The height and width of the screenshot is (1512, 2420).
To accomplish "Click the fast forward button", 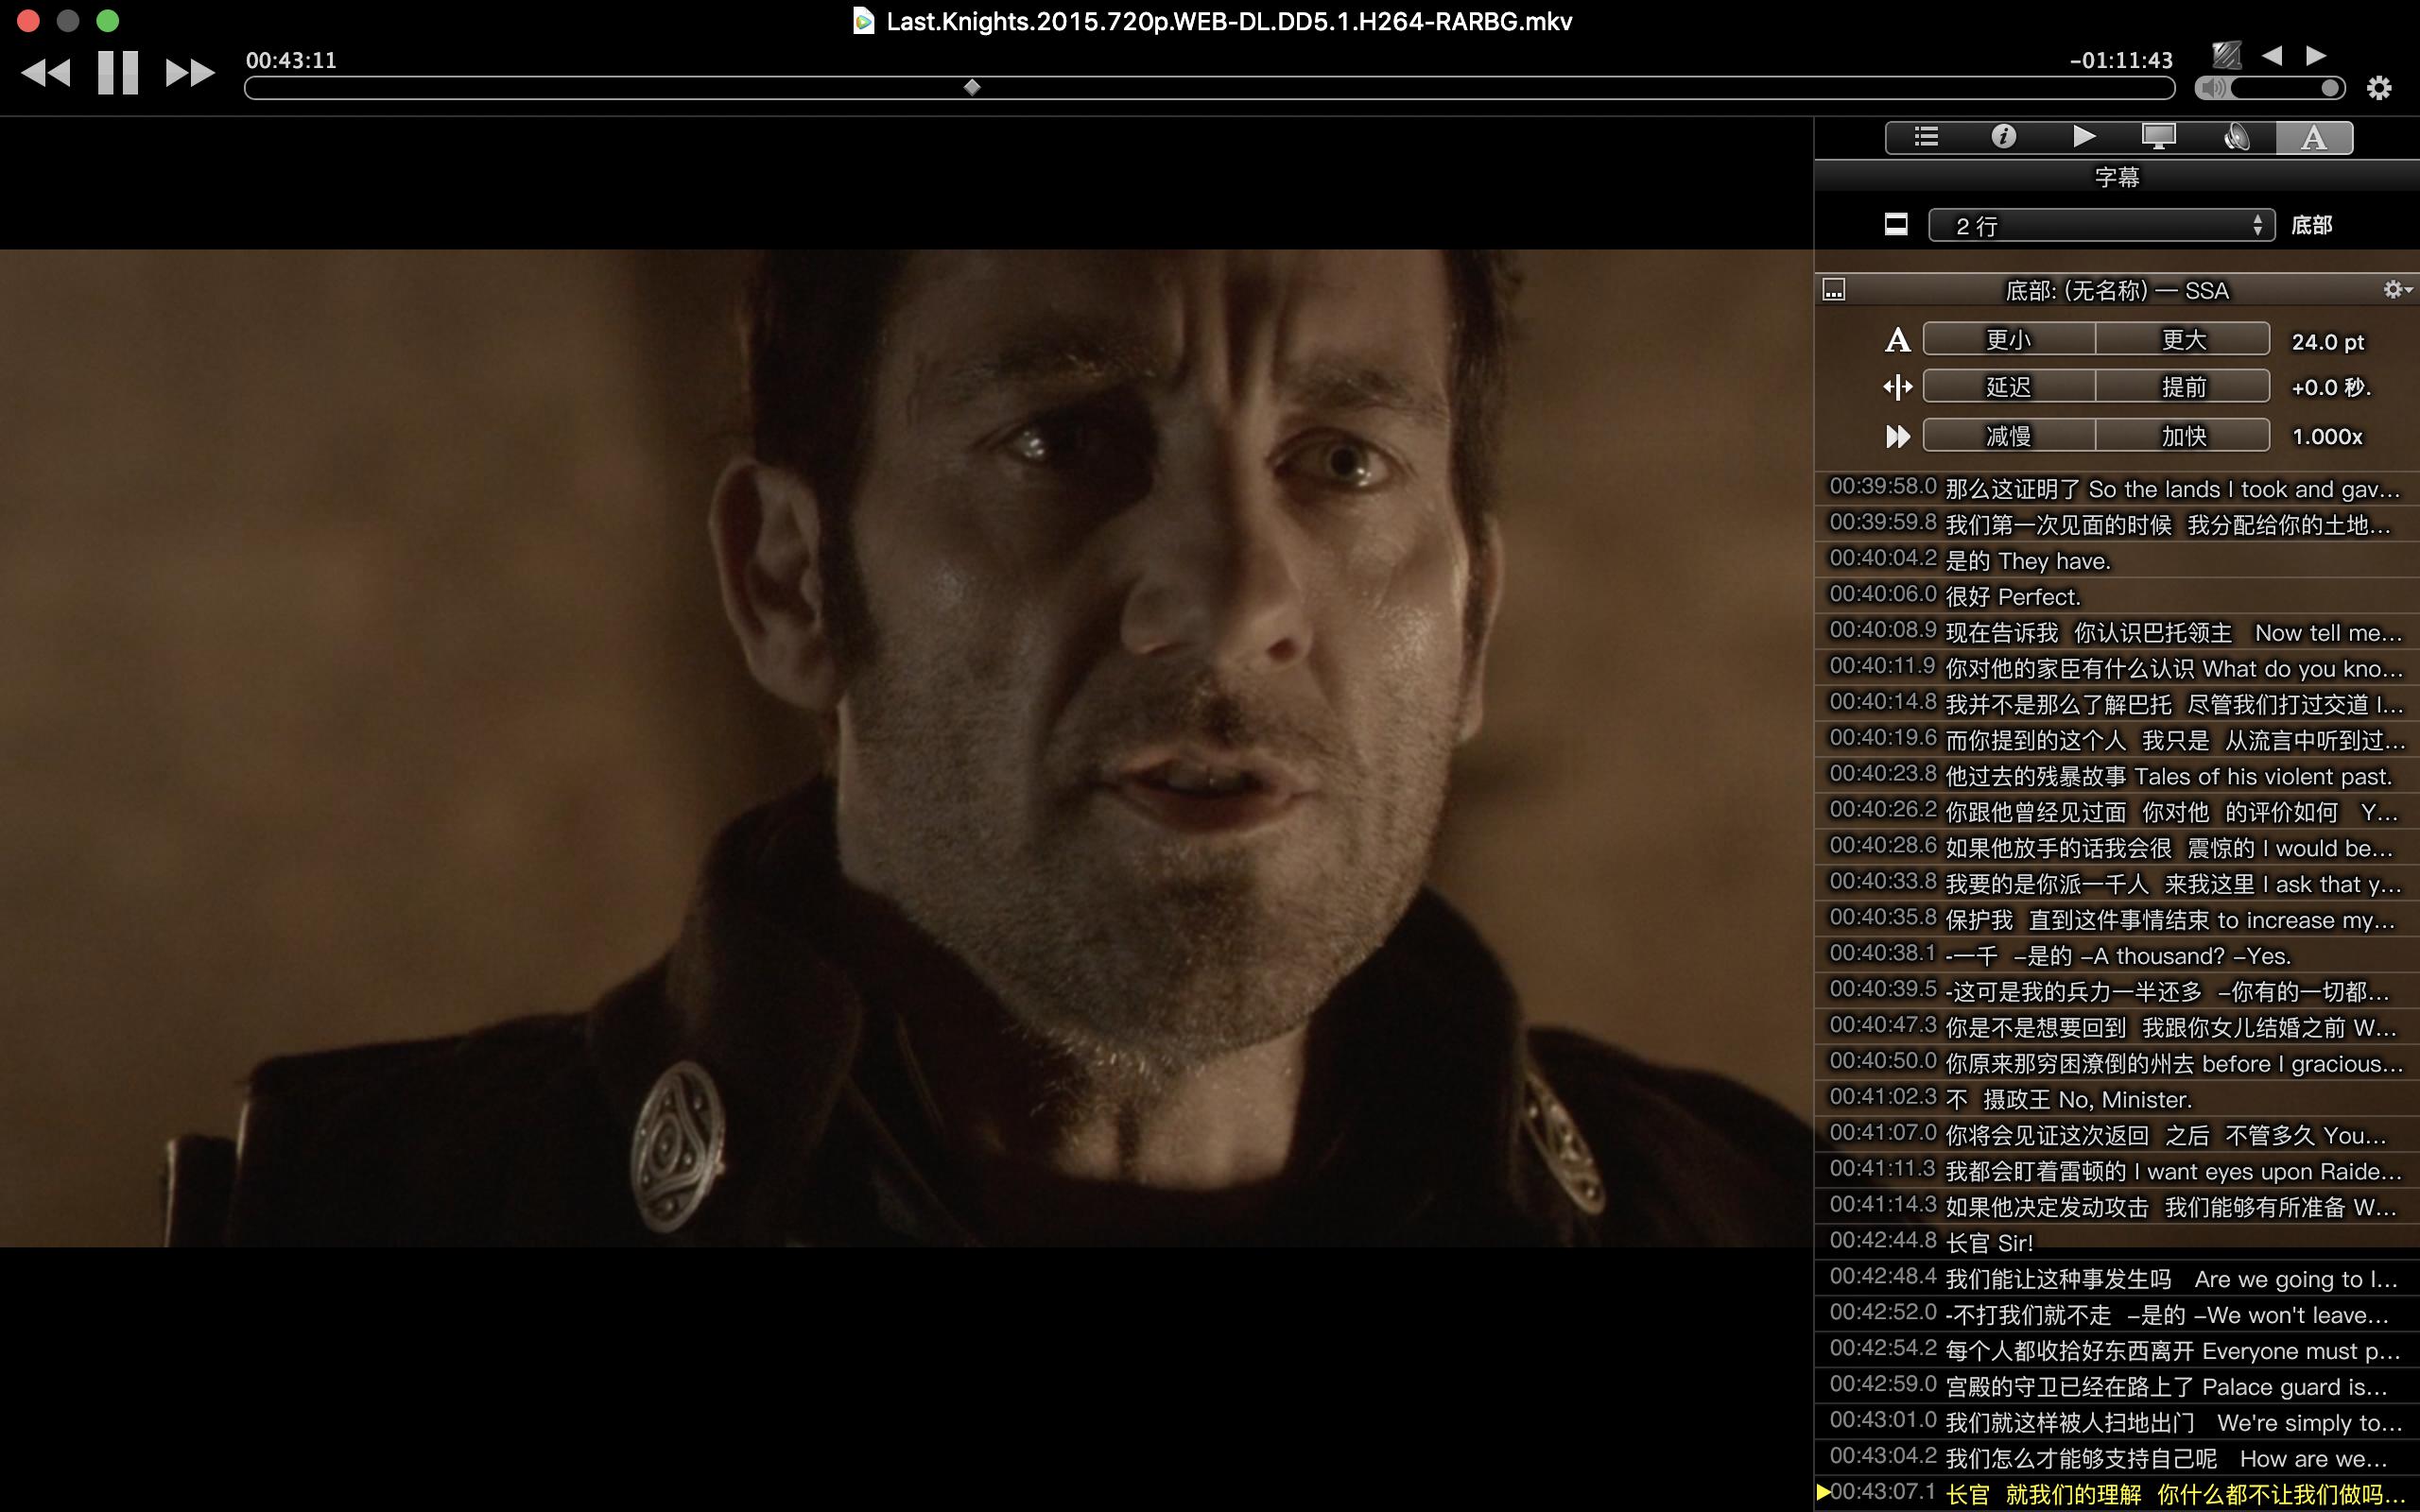I will tap(189, 73).
